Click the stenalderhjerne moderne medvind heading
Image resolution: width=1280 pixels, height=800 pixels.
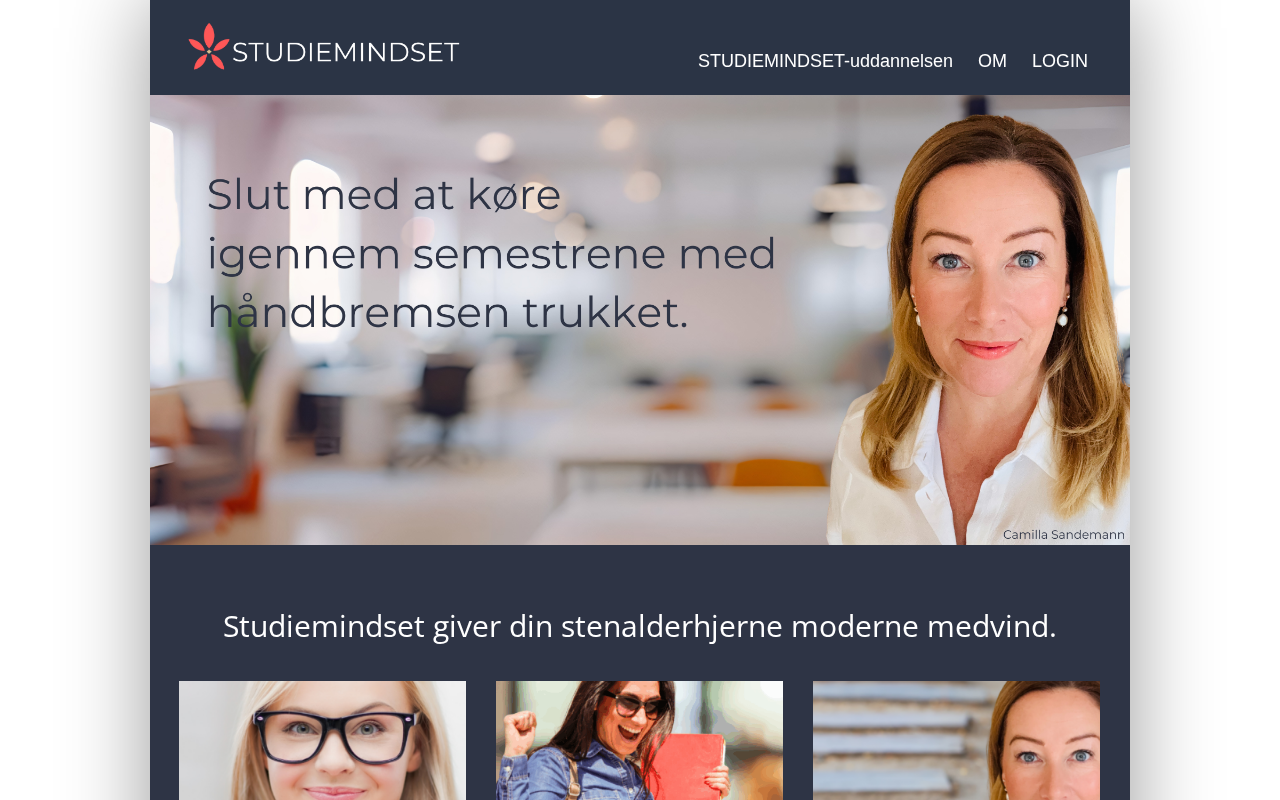[640, 626]
